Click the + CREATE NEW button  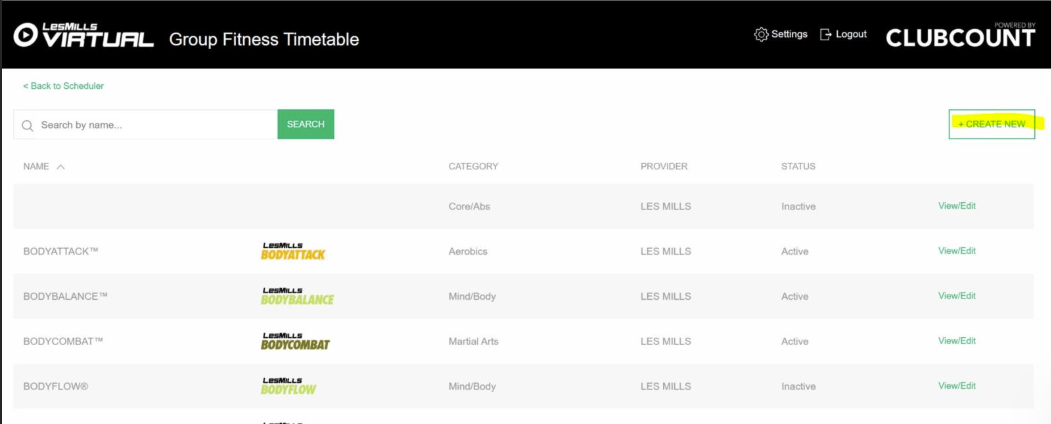[x=991, y=124]
